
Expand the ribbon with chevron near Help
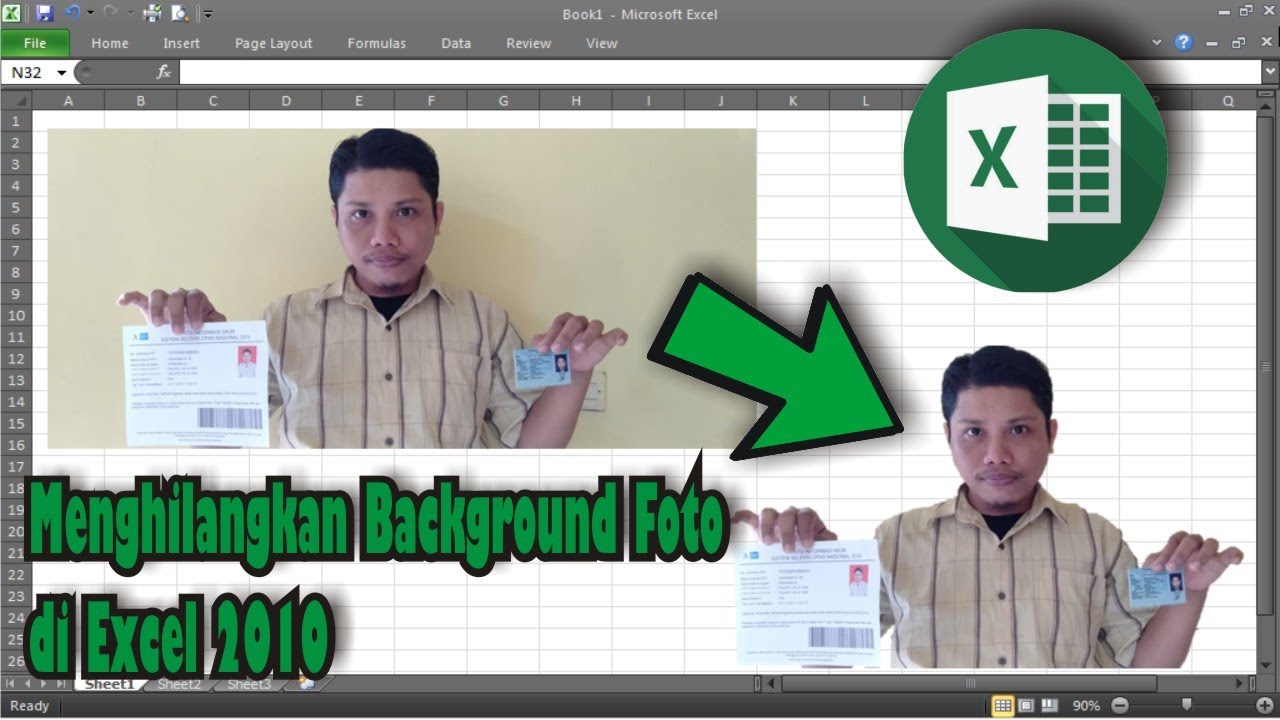tap(1157, 43)
